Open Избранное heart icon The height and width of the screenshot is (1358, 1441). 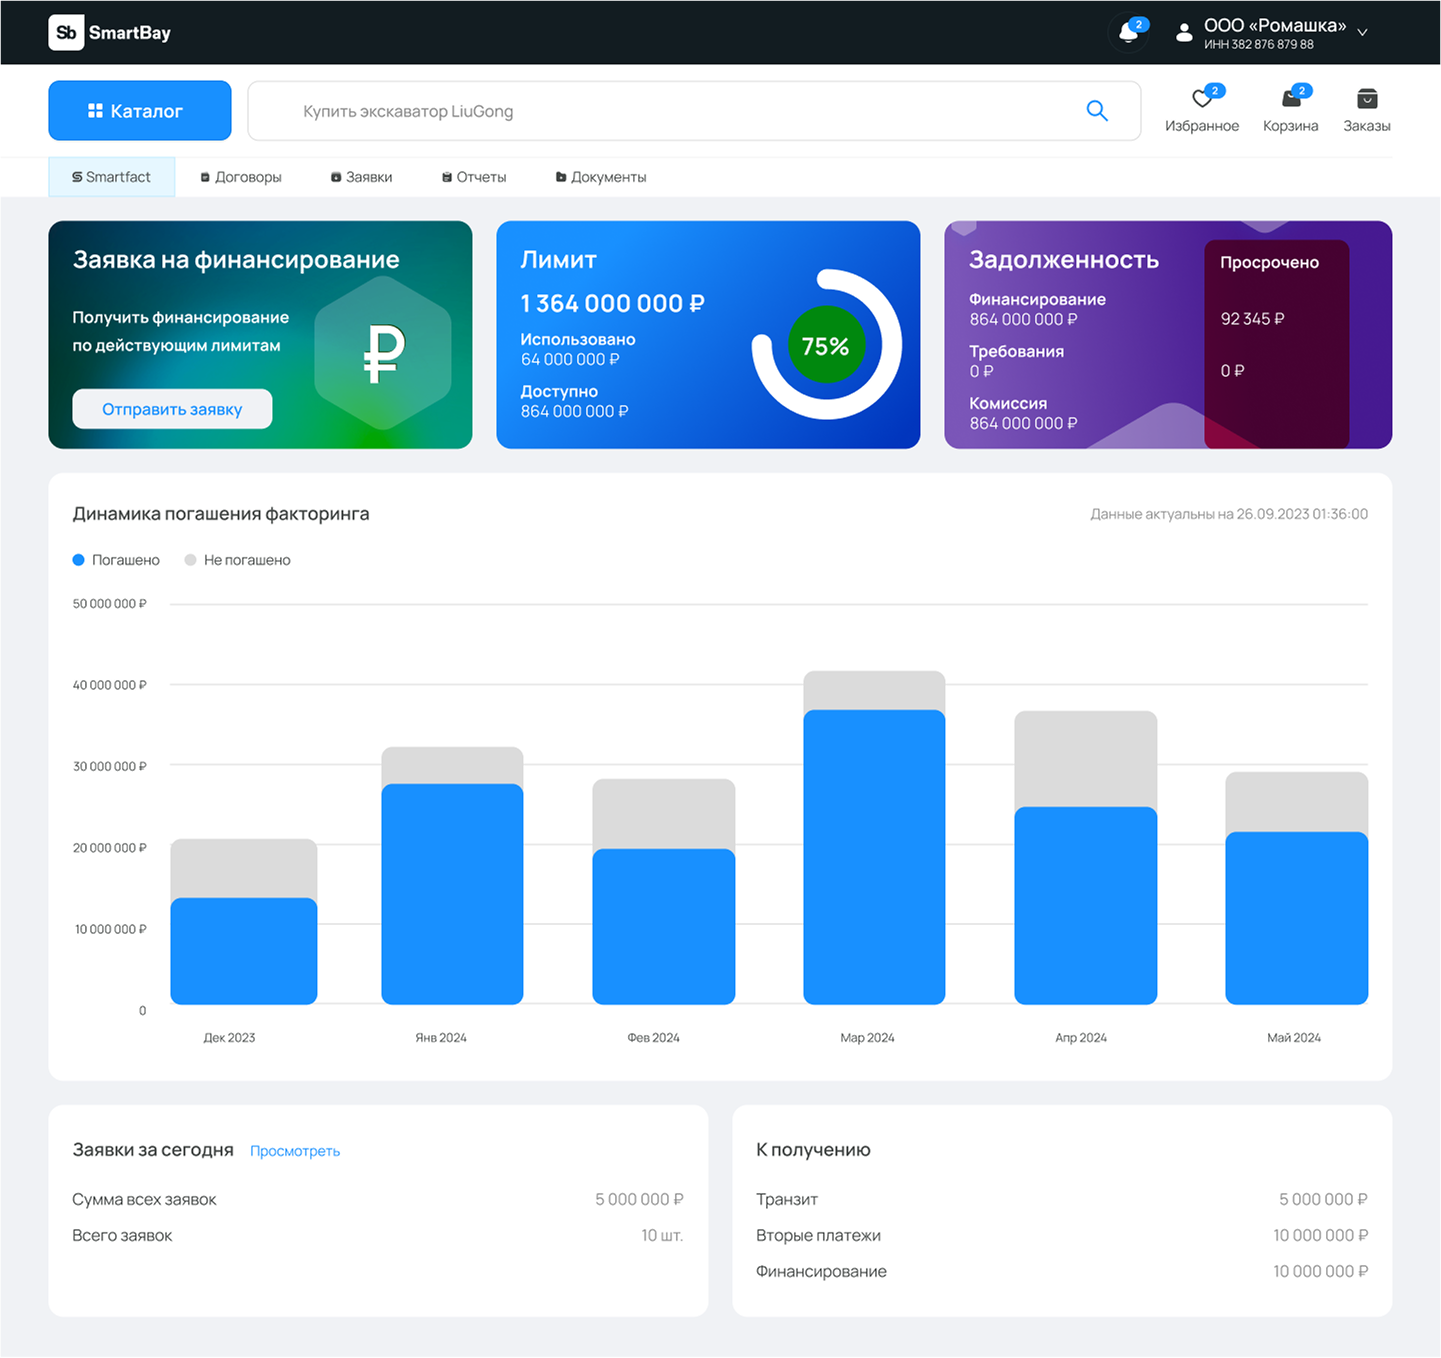[1202, 98]
